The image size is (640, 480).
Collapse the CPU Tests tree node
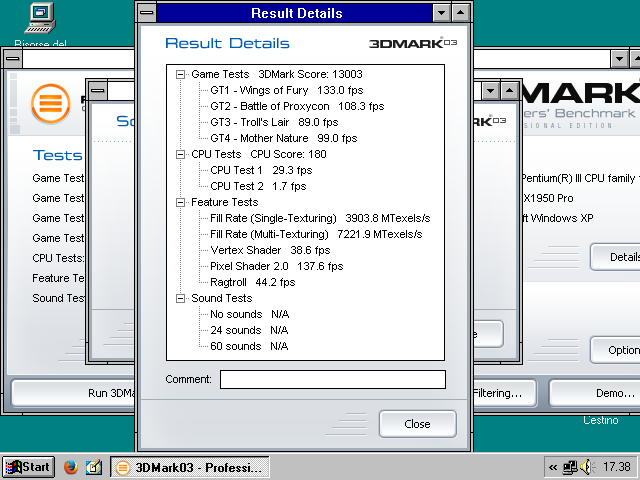pos(180,154)
